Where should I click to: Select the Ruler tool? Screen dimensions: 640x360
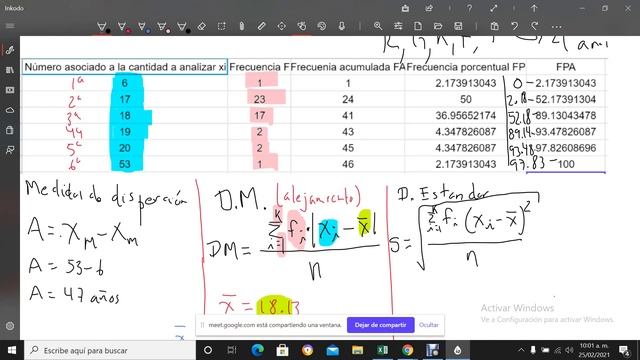[x=262, y=27]
